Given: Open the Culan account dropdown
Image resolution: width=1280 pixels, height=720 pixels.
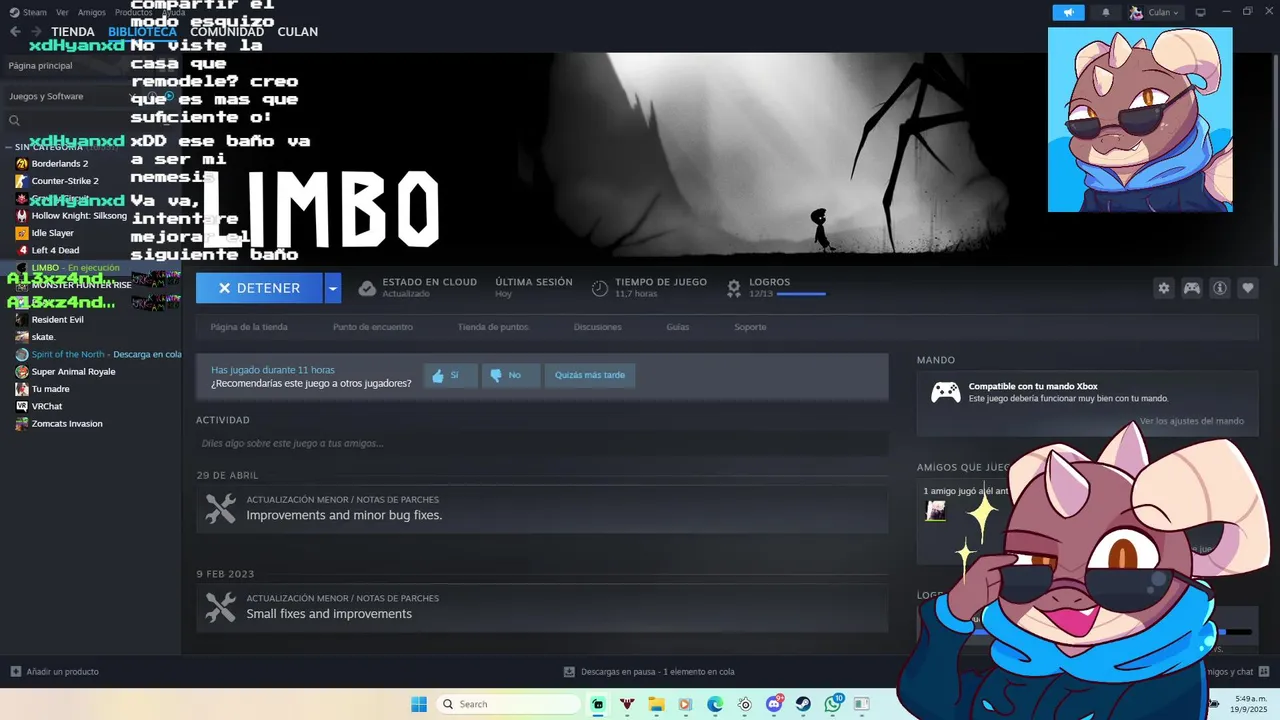Looking at the screenshot, I should (x=1154, y=12).
